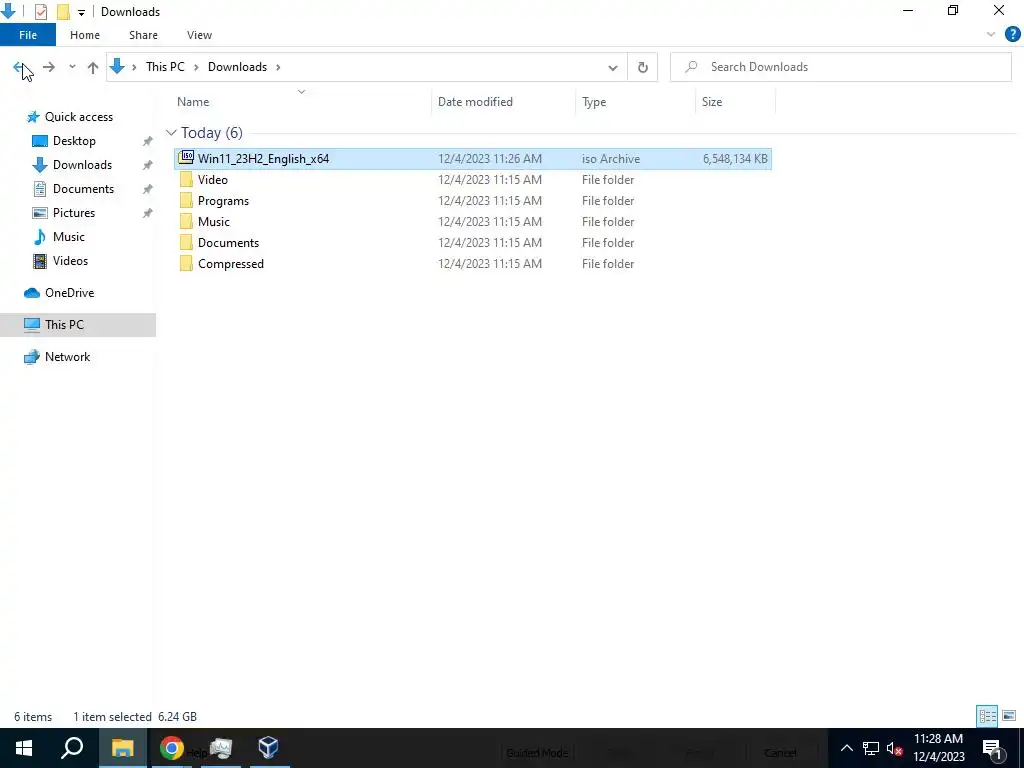Open OneDrive in the sidebar
1024x768 pixels.
coord(69,293)
